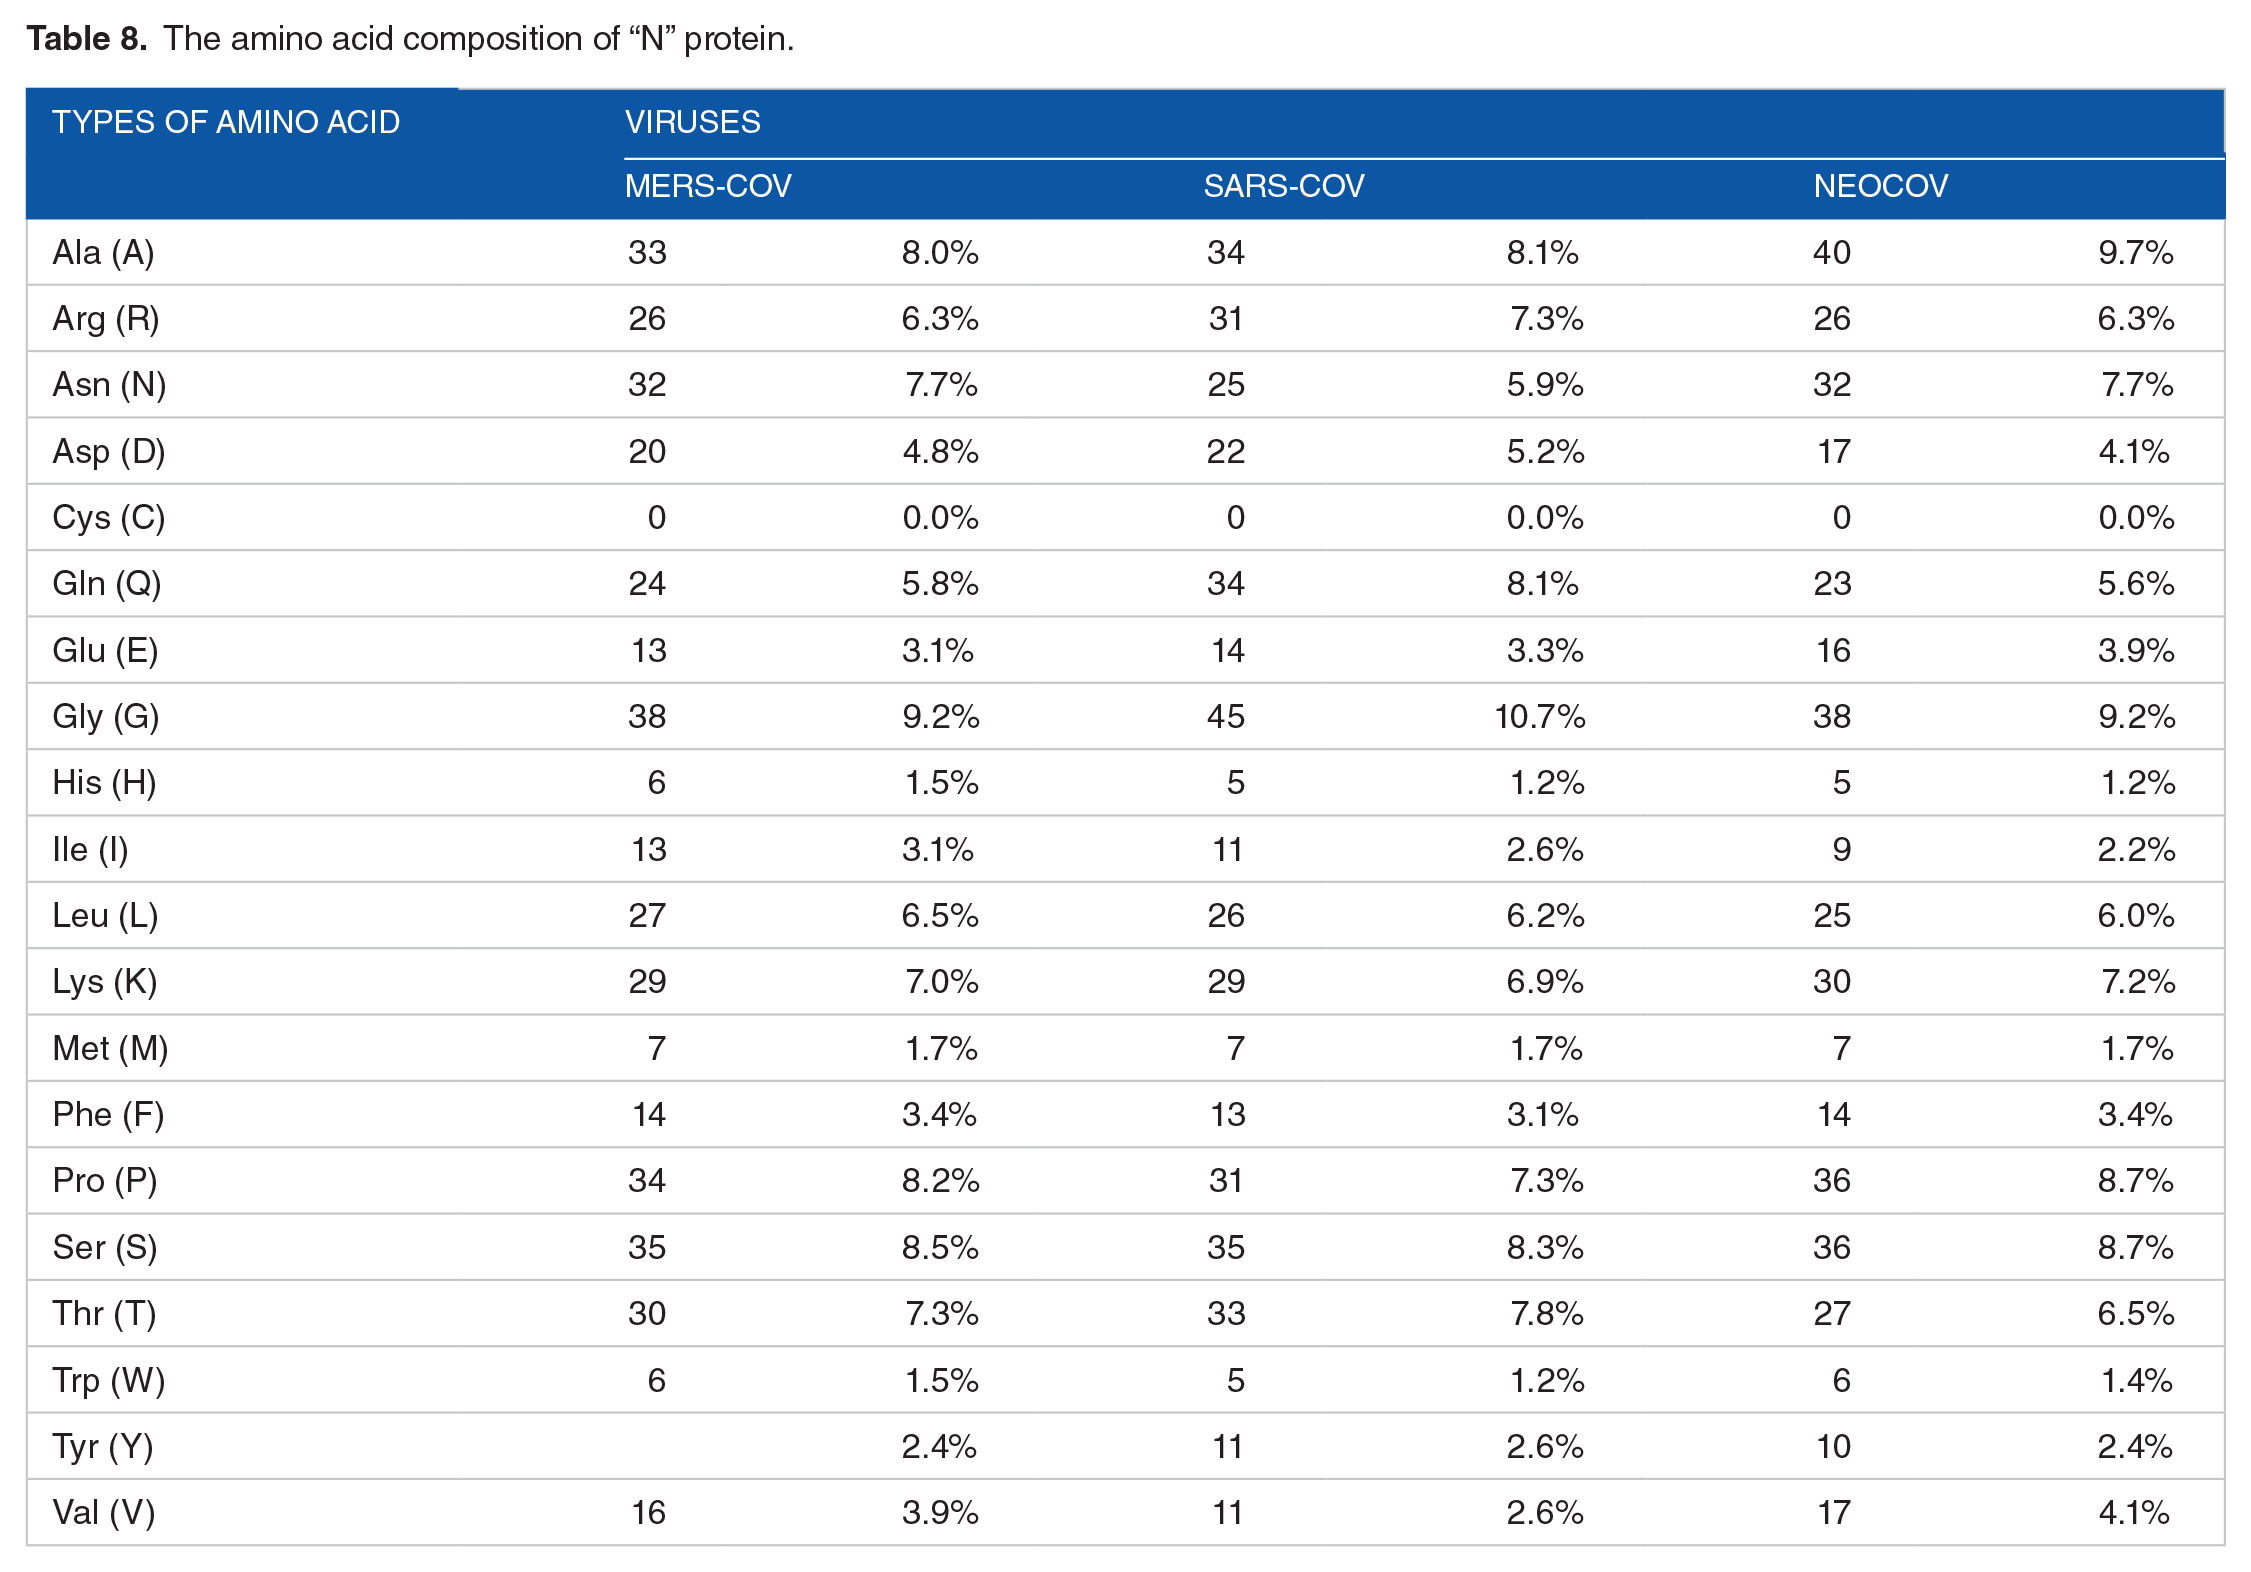Select the 10.7% cell in Gly row
Screen dimensions: 2251x1572
[1540, 716]
